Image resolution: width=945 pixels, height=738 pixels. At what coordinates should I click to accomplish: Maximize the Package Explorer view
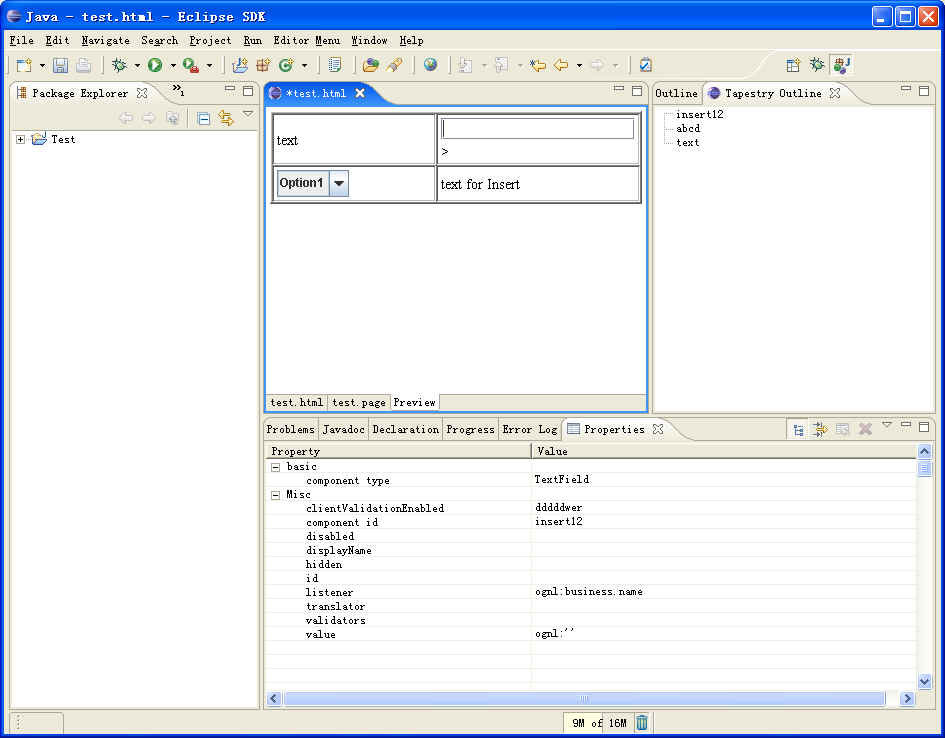point(248,91)
